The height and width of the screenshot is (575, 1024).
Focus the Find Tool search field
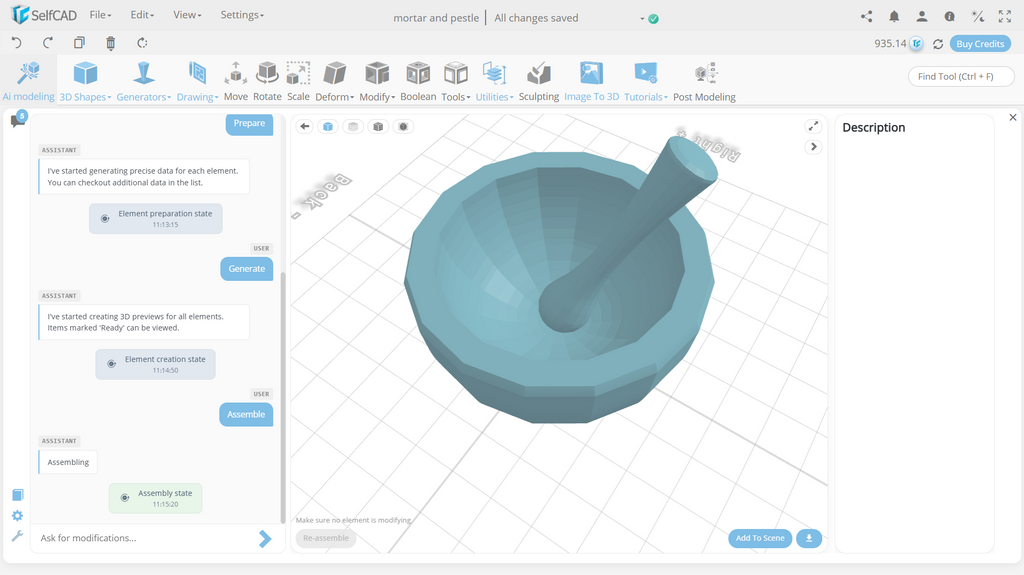click(961, 76)
